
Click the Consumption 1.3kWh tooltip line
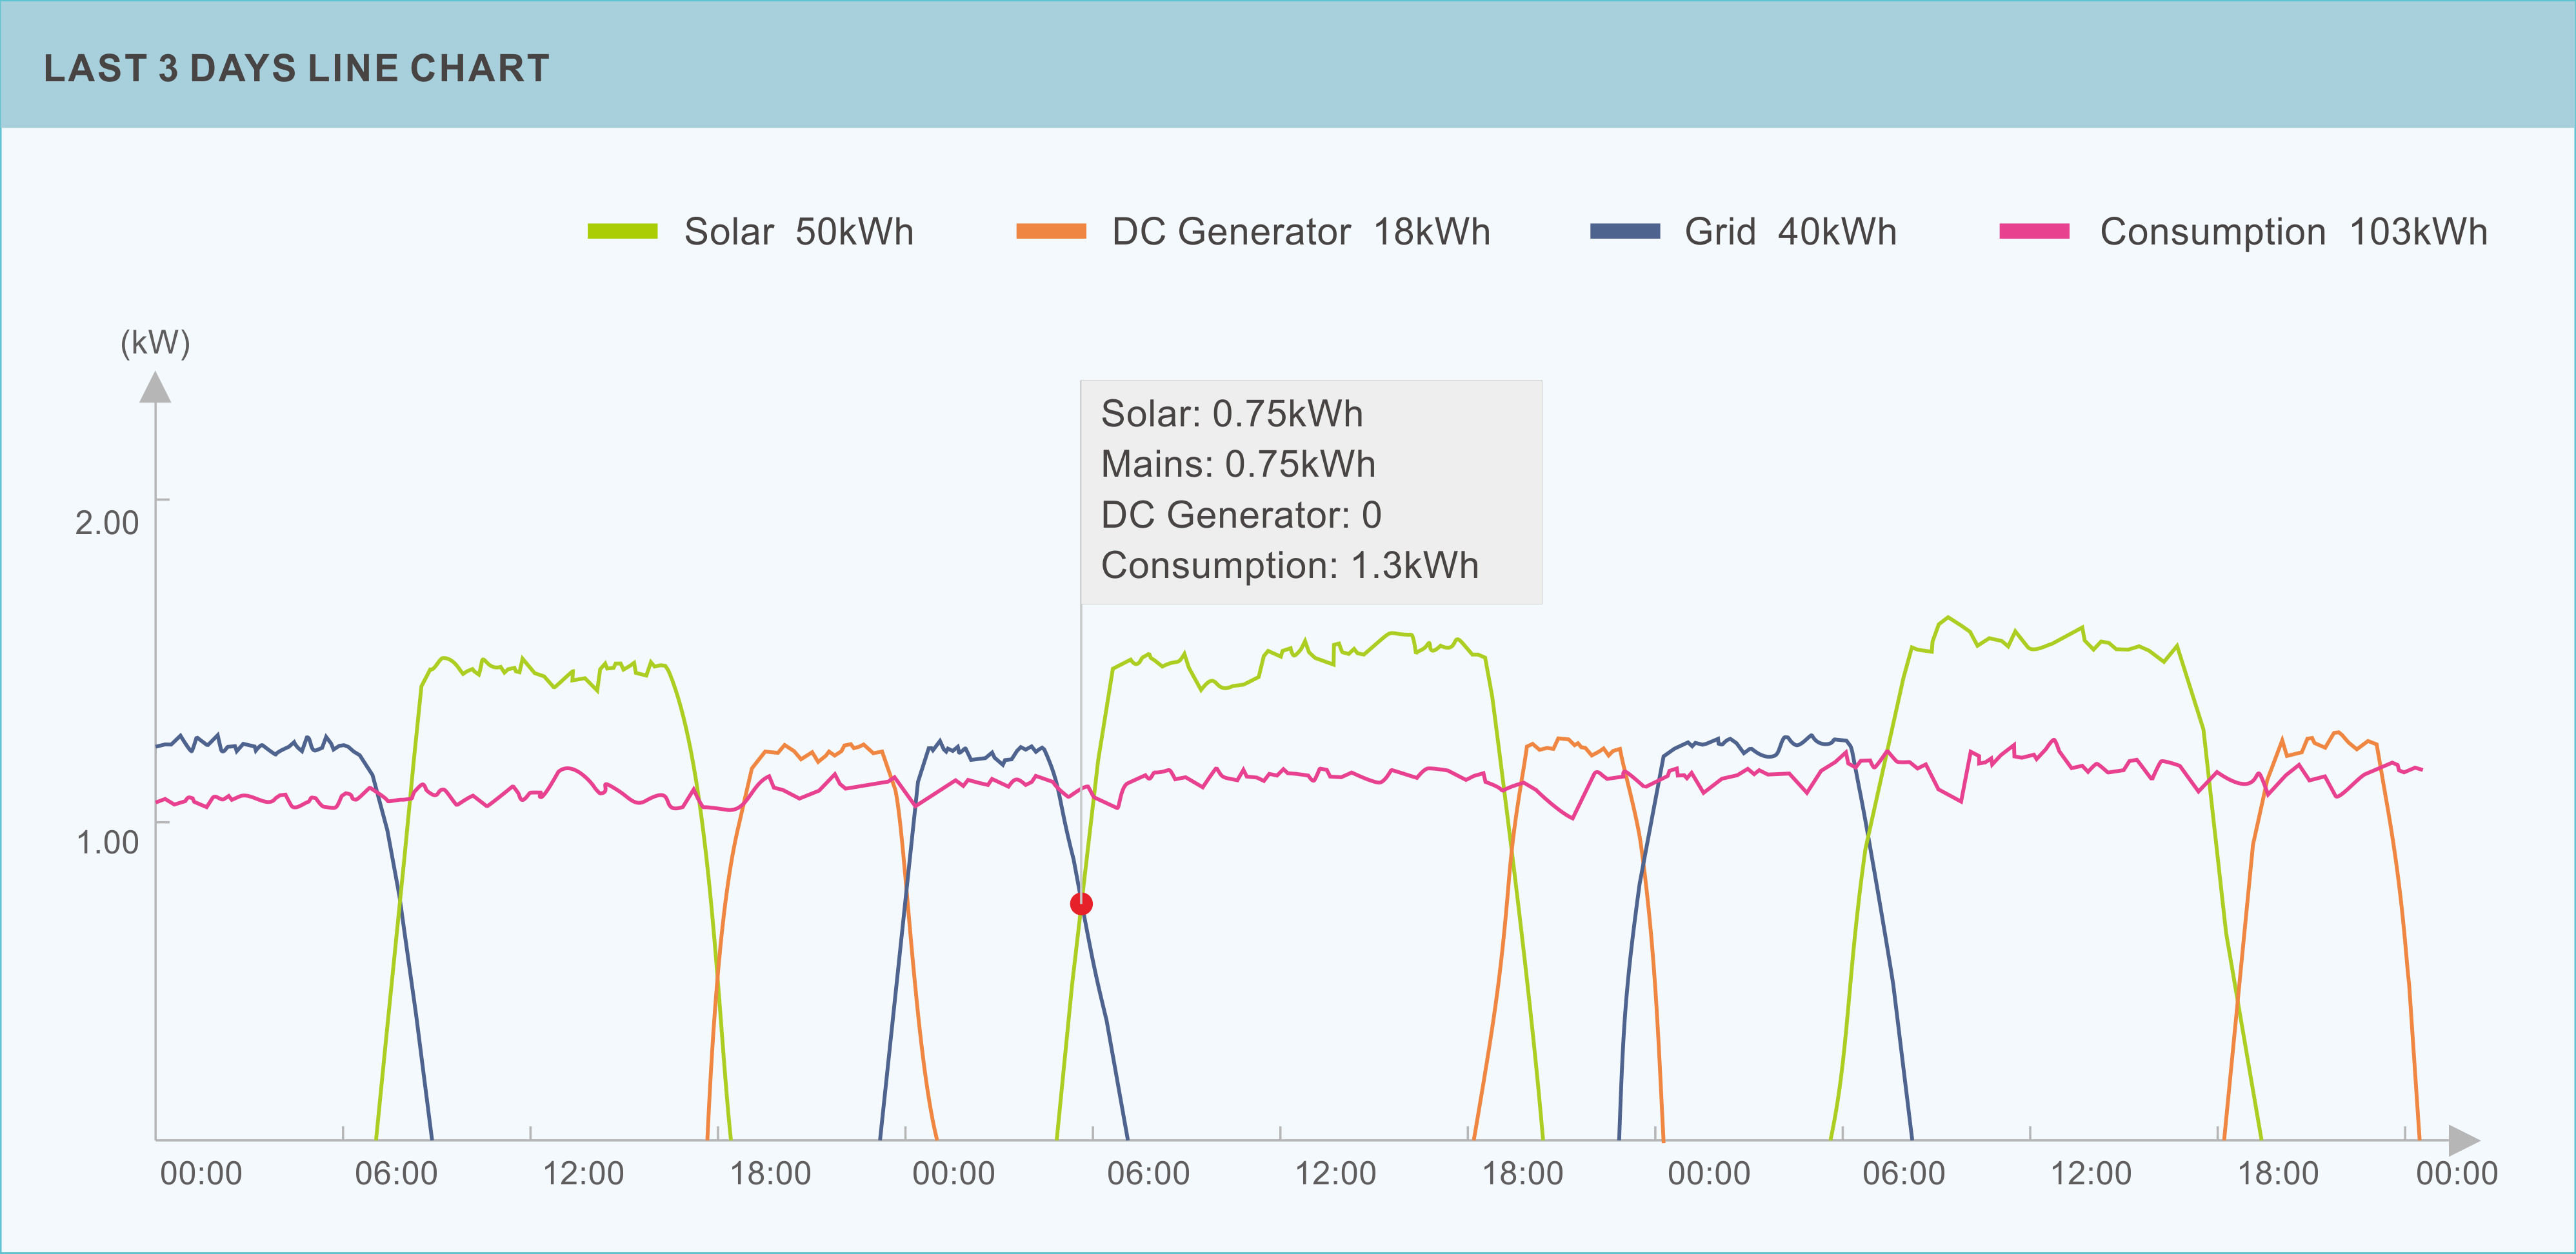pyautogui.click(x=1290, y=566)
